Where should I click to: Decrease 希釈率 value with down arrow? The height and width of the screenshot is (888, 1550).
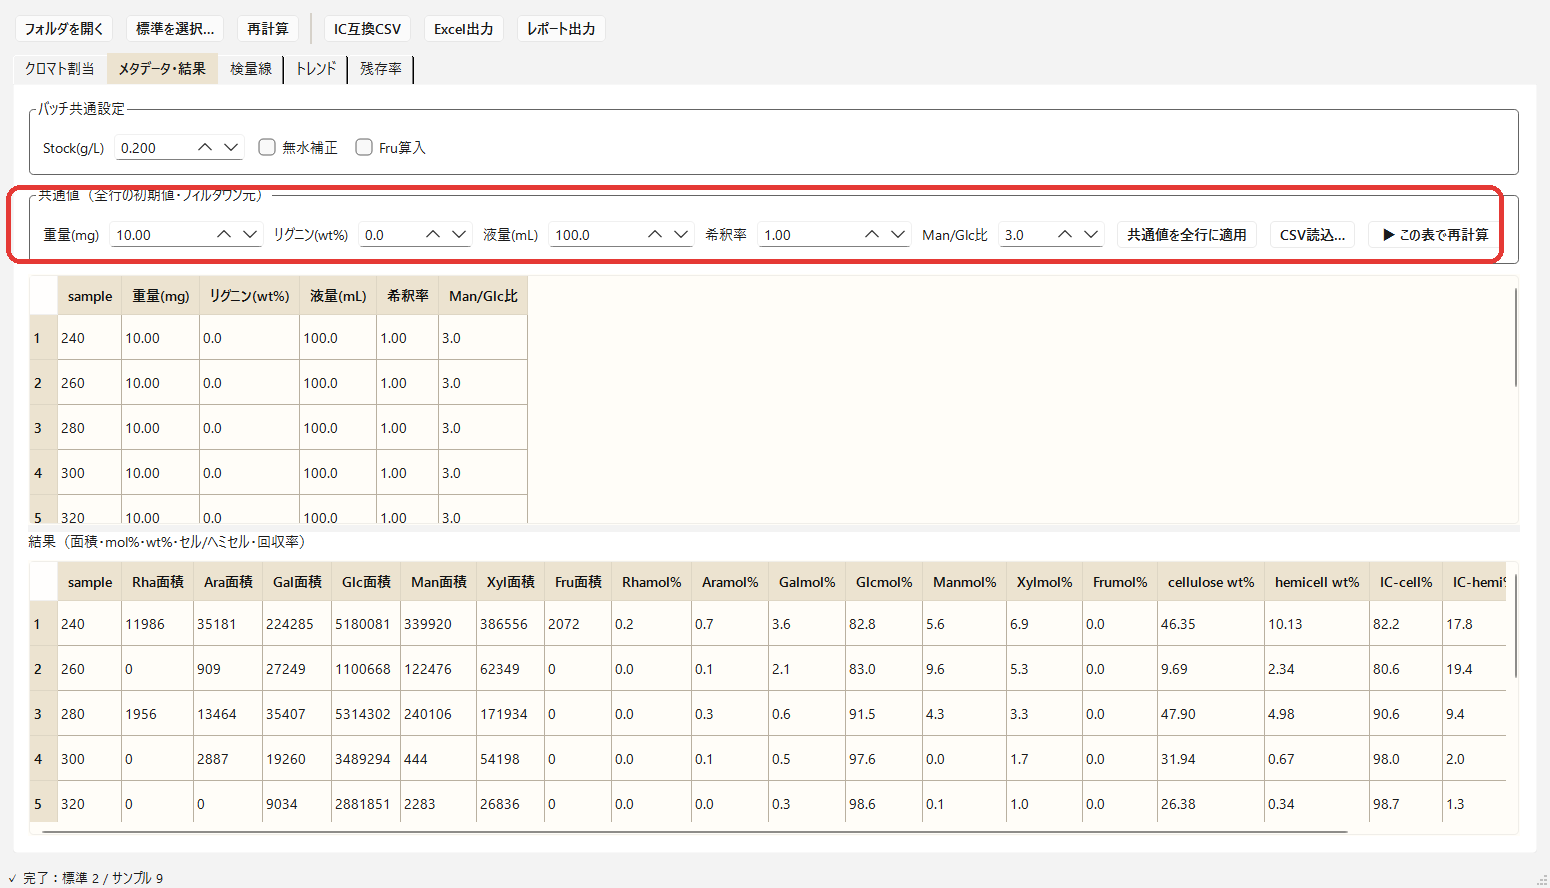(x=898, y=235)
